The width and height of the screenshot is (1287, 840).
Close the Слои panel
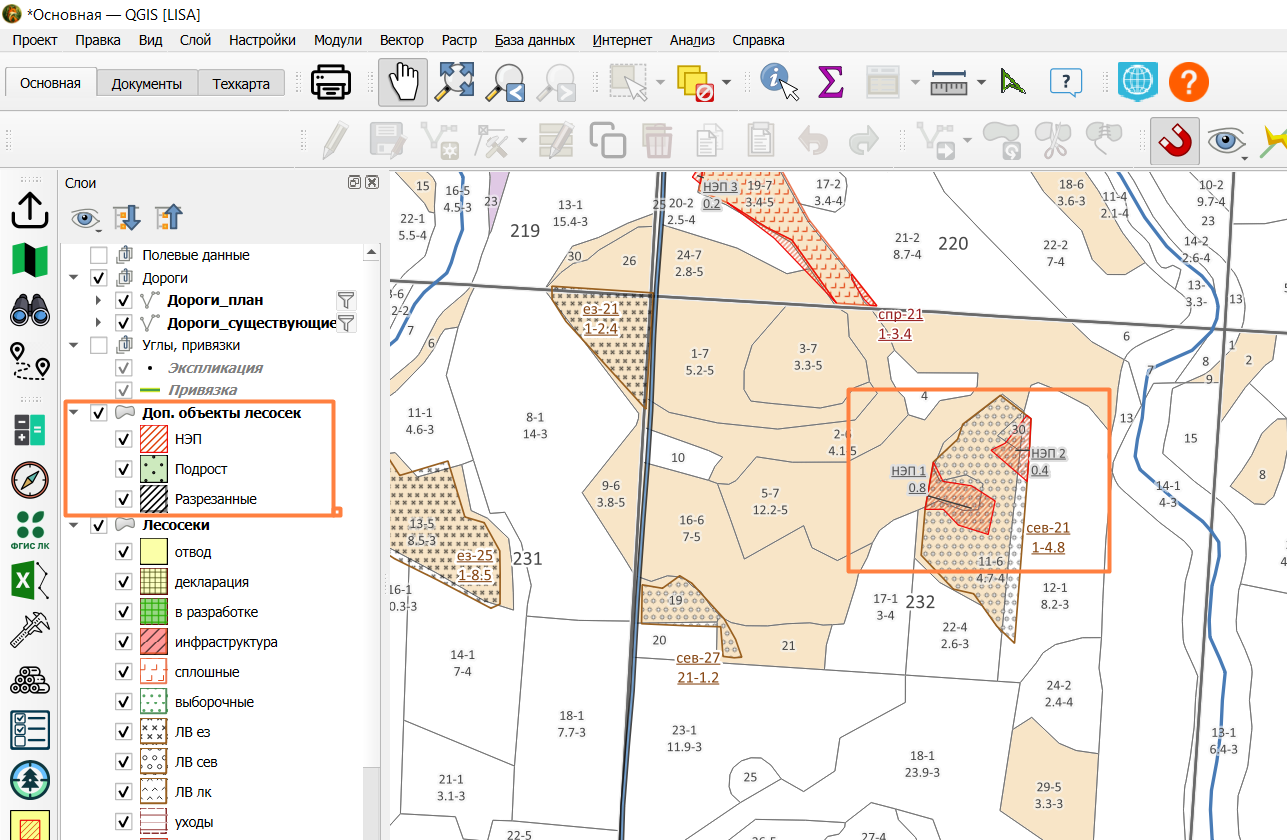pos(372,183)
